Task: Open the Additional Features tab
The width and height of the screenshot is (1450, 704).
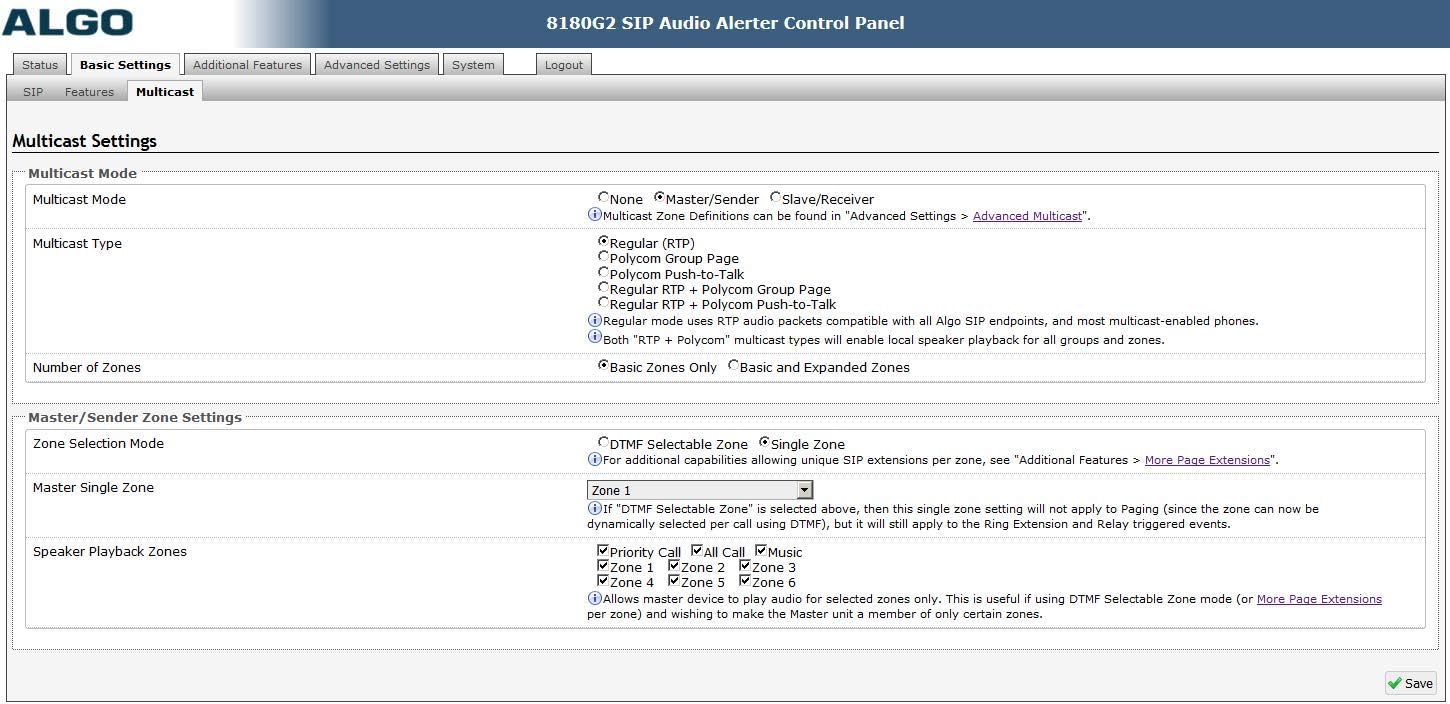Action: [x=247, y=65]
